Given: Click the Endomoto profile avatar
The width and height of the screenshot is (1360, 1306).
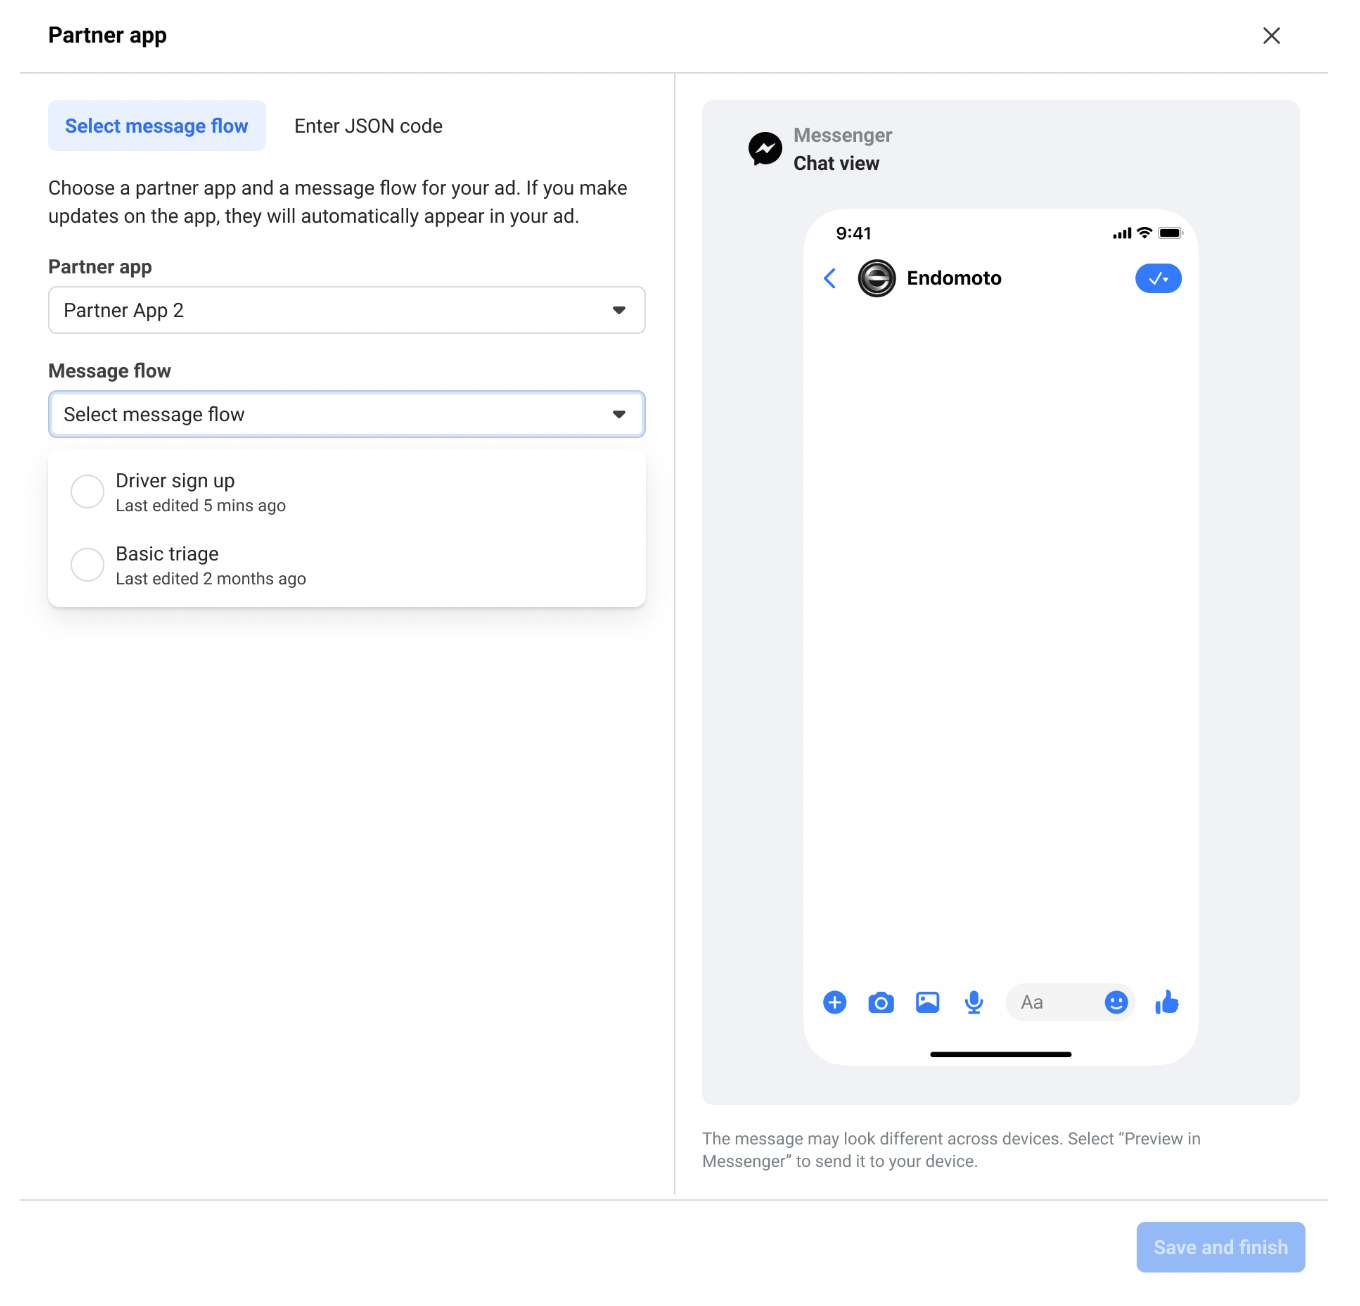Looking at the screenshot, I should [877, 278].
